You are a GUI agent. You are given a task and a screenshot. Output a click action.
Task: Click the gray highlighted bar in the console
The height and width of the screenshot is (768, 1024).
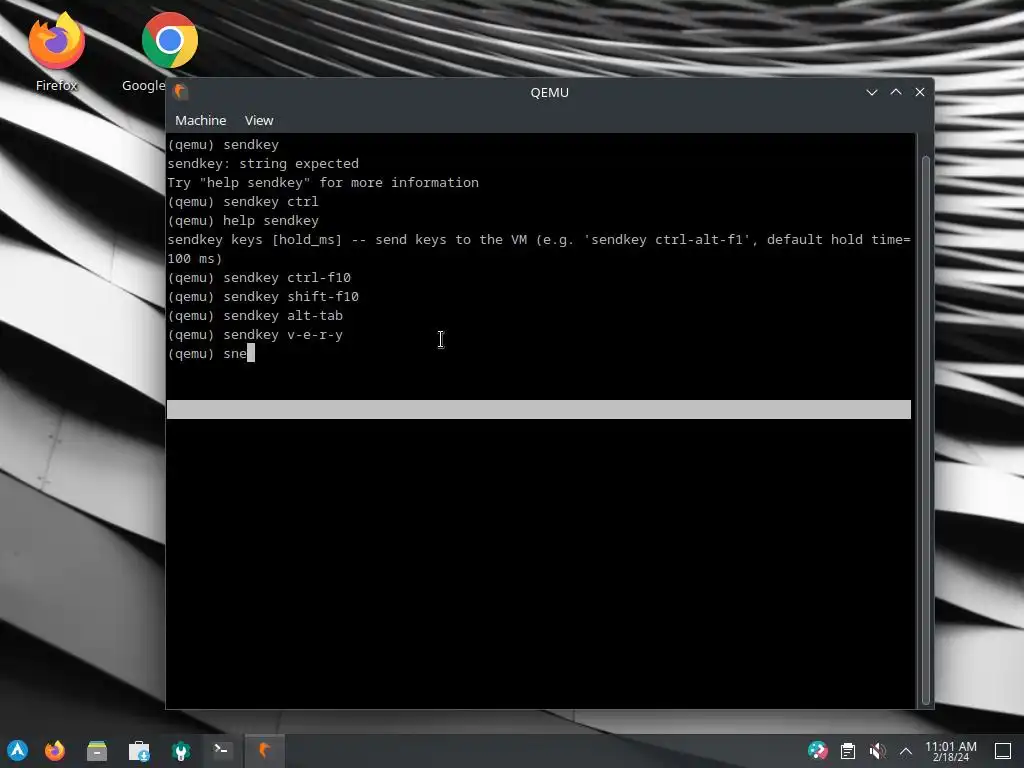pyautogui.click(x=539, y=409)
